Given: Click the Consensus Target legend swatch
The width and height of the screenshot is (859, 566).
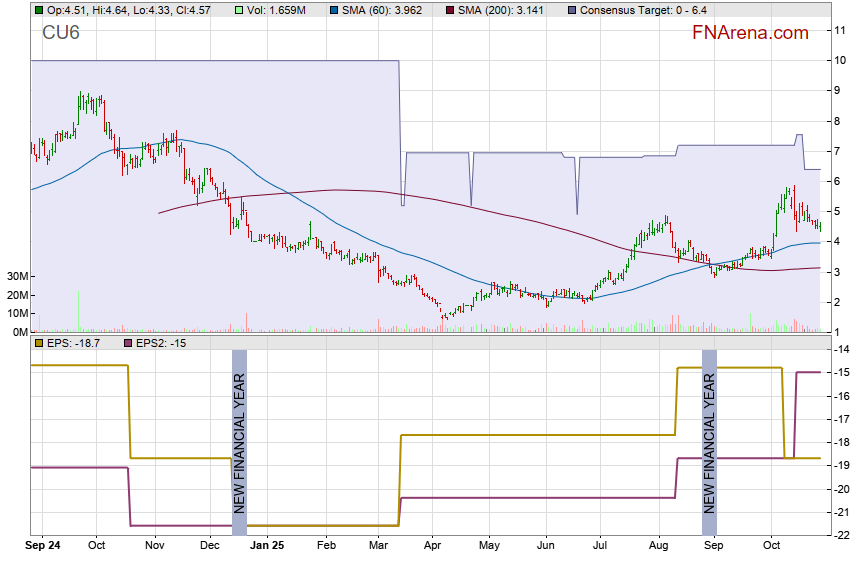Looking at the screenshot, I should tap(571, 10).
